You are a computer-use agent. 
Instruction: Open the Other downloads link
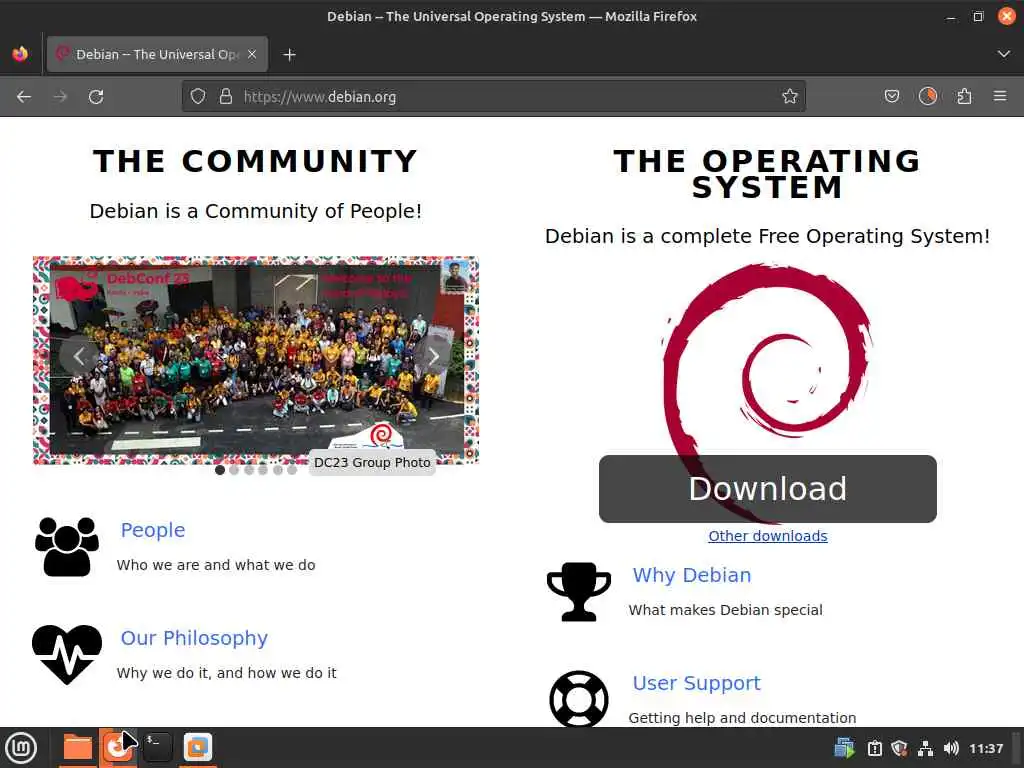[767, 536]
